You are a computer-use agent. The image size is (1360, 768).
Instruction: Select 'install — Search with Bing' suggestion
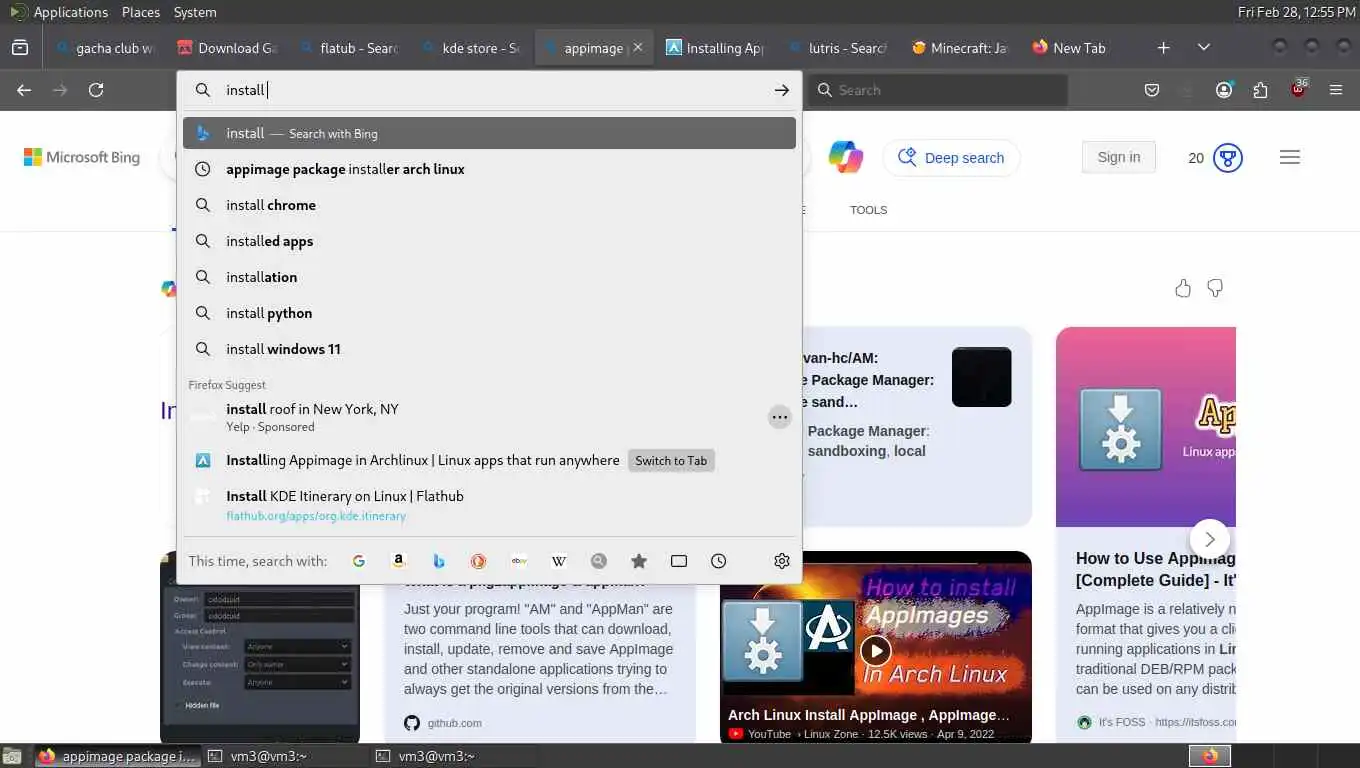click(489, 133)
